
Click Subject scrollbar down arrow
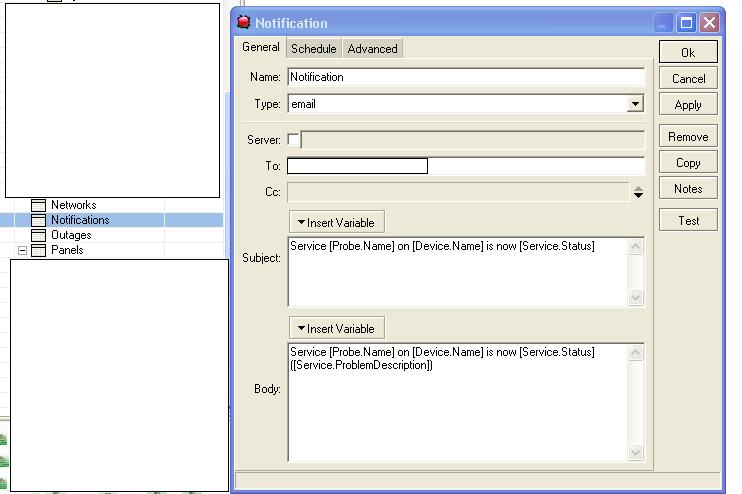636,298
